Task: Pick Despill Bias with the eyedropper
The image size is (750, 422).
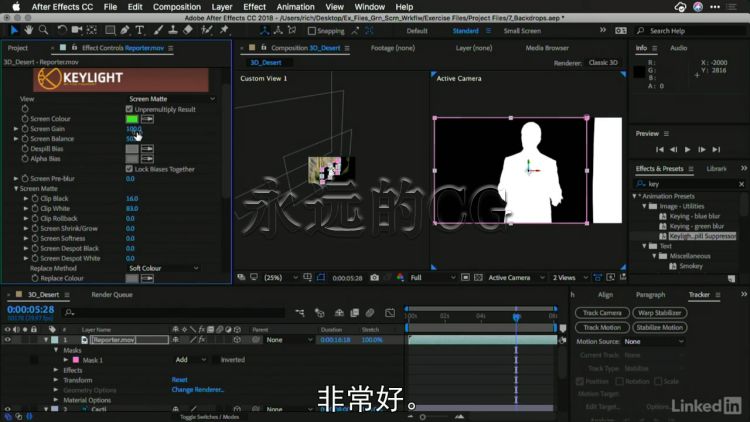Action: click(x=147, y=149)
